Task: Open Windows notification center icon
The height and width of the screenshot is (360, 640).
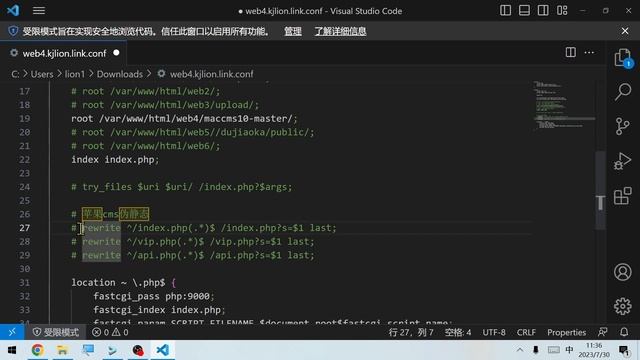Action: tap(624, 350)
